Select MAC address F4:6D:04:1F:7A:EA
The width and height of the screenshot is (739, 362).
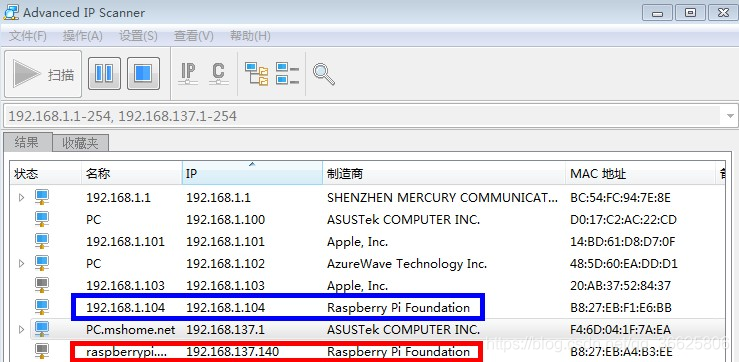coord(620,329)
